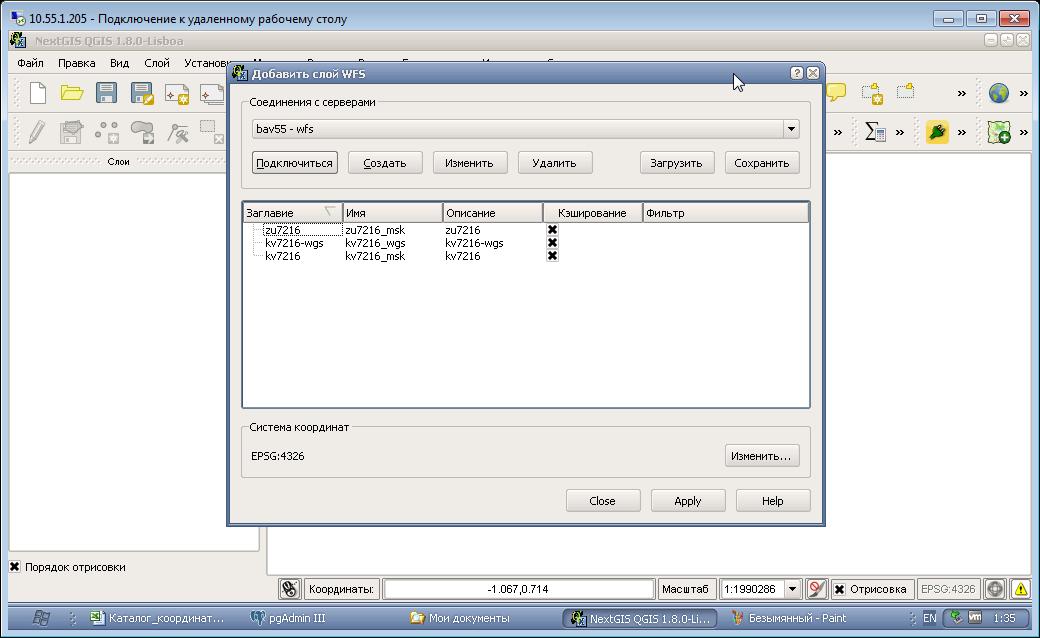Click the Удалить button
The width and height of the screenshot is (1040, 638).
click(554, 162)
